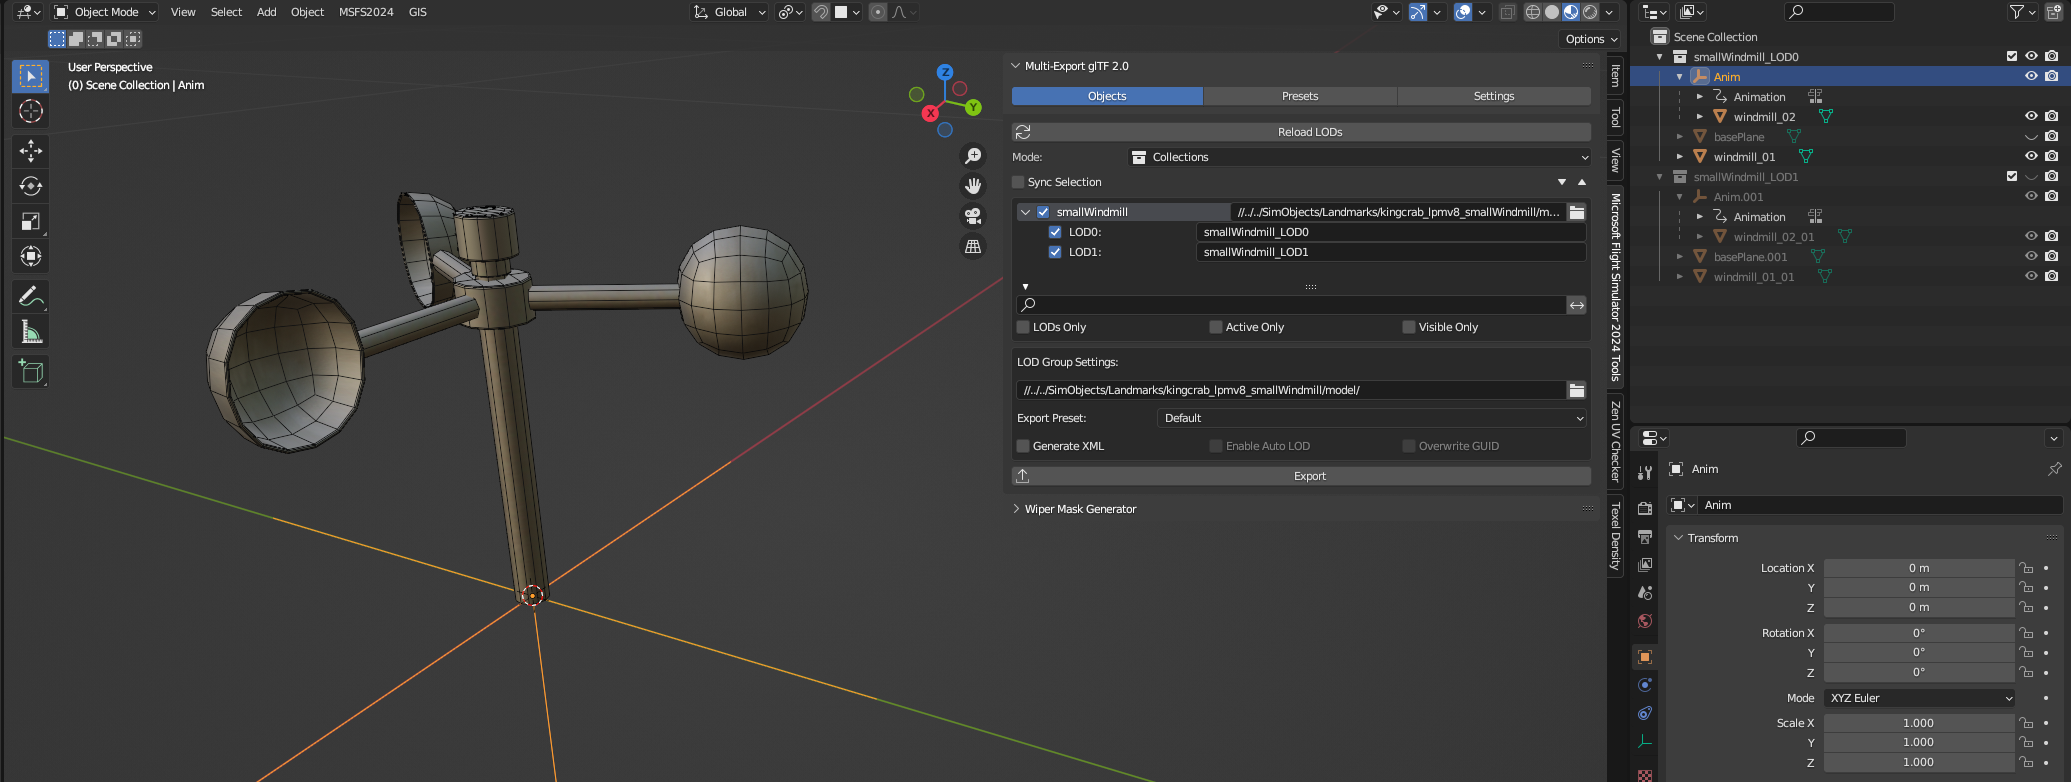Screen dimensions: 2071x782
Task: Activate the Scale tool
Action: (31, 221)
